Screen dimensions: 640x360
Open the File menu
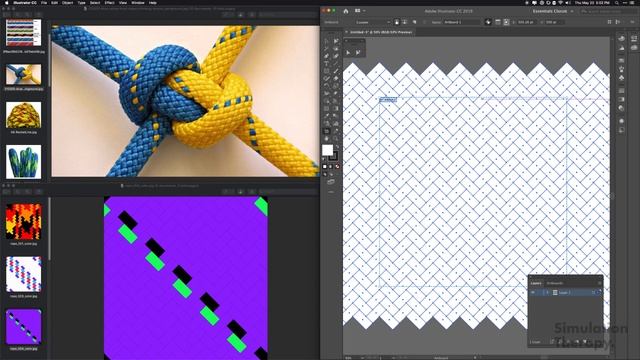[x=44, y=2]
